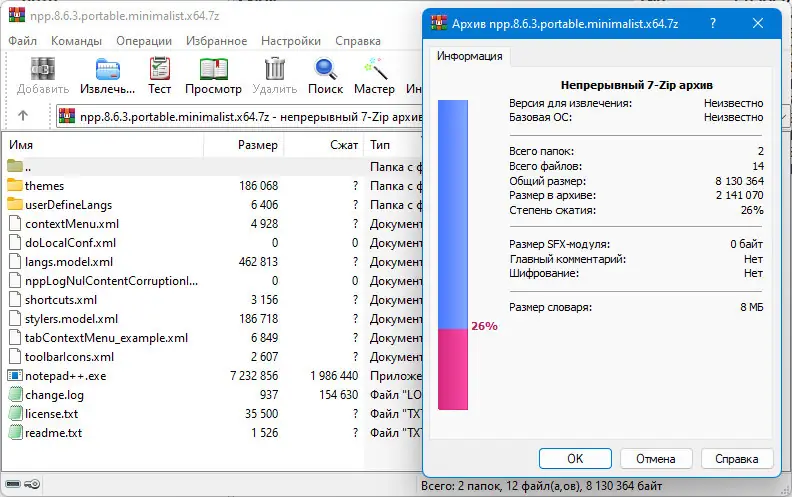Click the Add (Добавить) toolbar icon

click(x=43, y=69)
